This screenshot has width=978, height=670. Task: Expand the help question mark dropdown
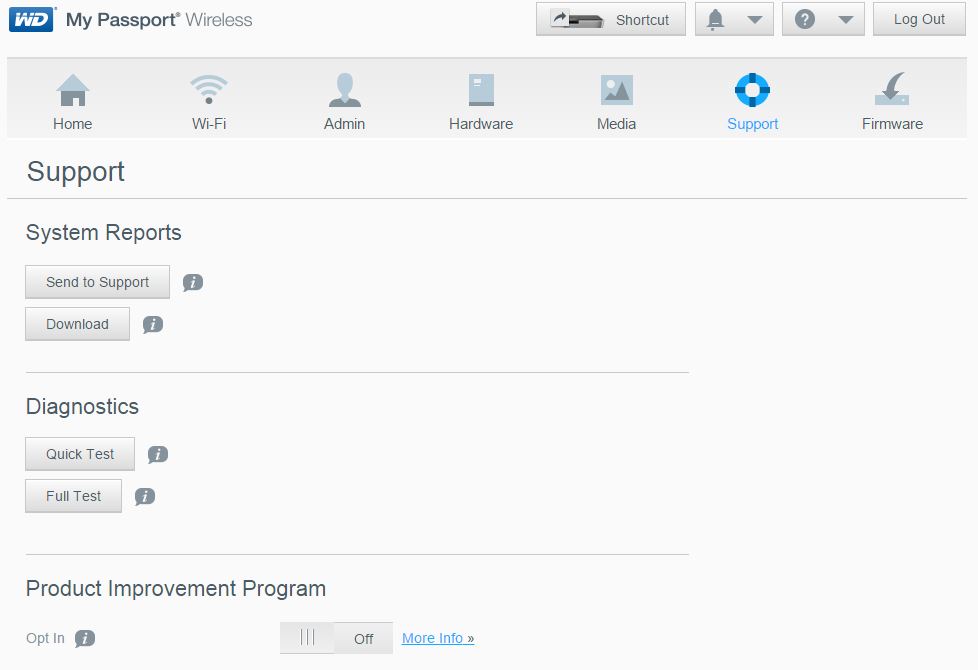coord(823,19)
